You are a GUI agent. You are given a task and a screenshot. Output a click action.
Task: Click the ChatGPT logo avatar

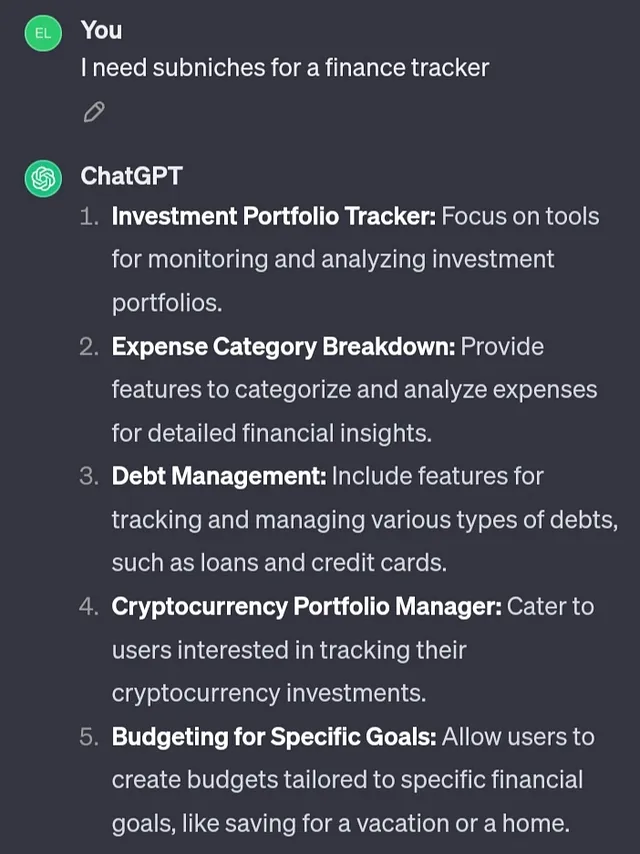tap(43, 178)
